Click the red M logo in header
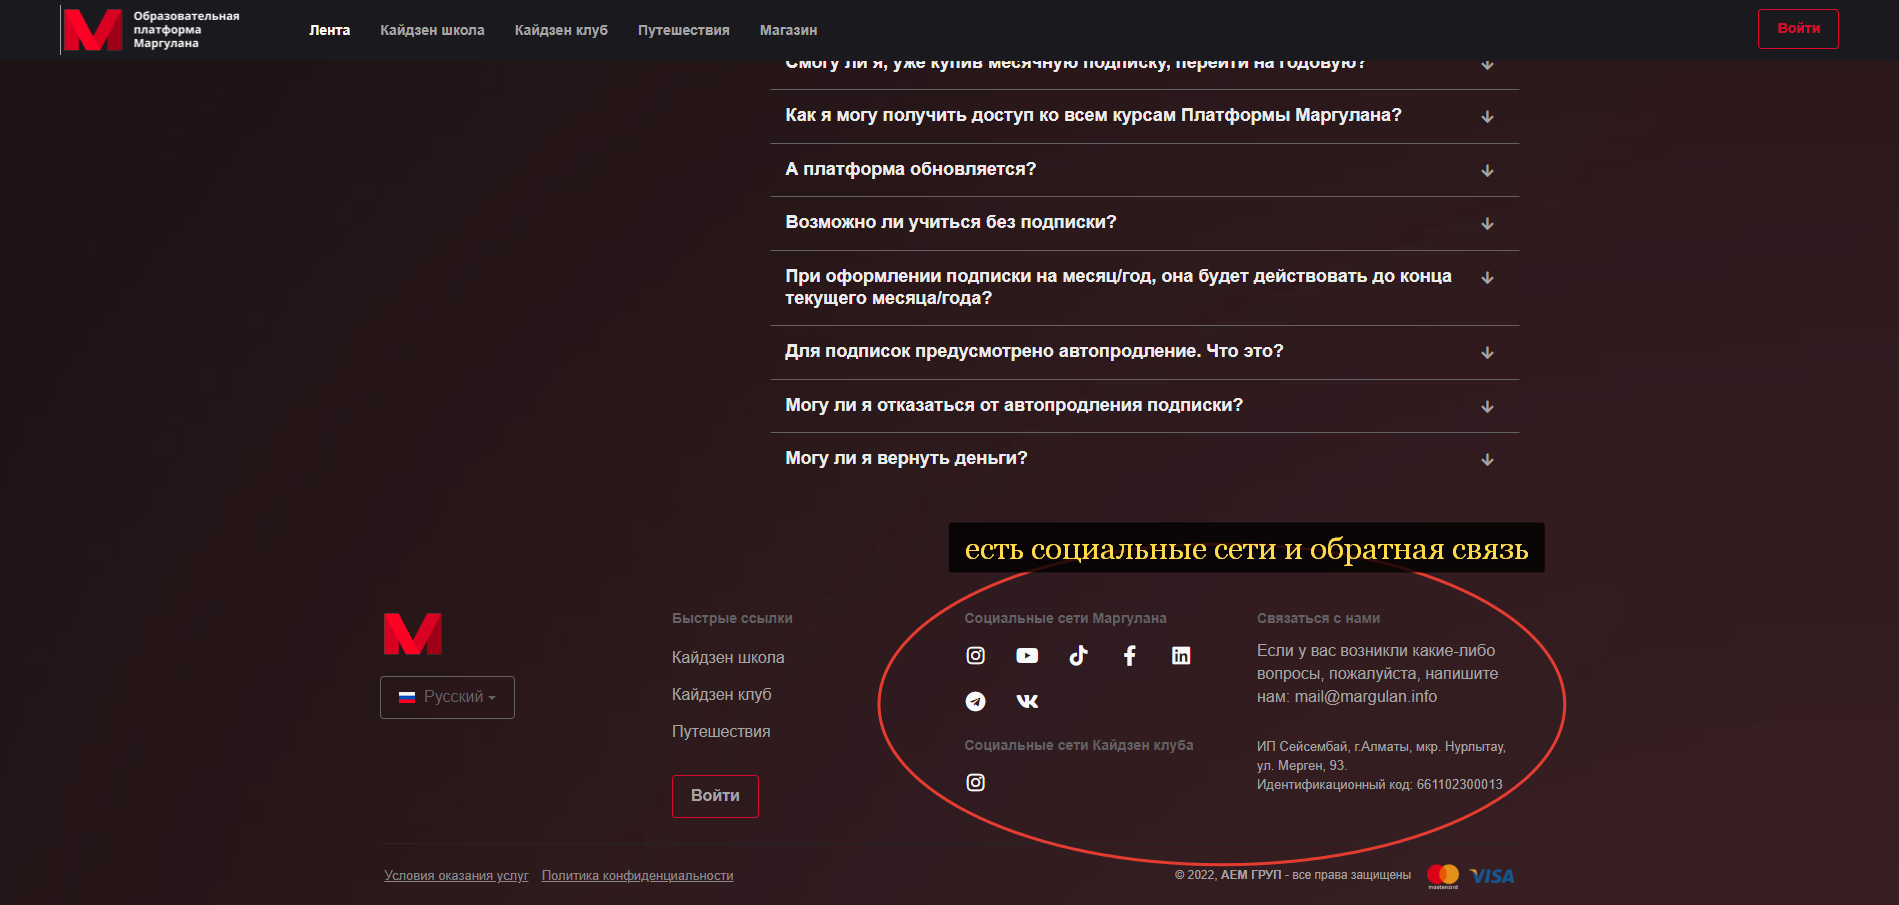The width and height of the screenshot is (1899, 905). 93,30
